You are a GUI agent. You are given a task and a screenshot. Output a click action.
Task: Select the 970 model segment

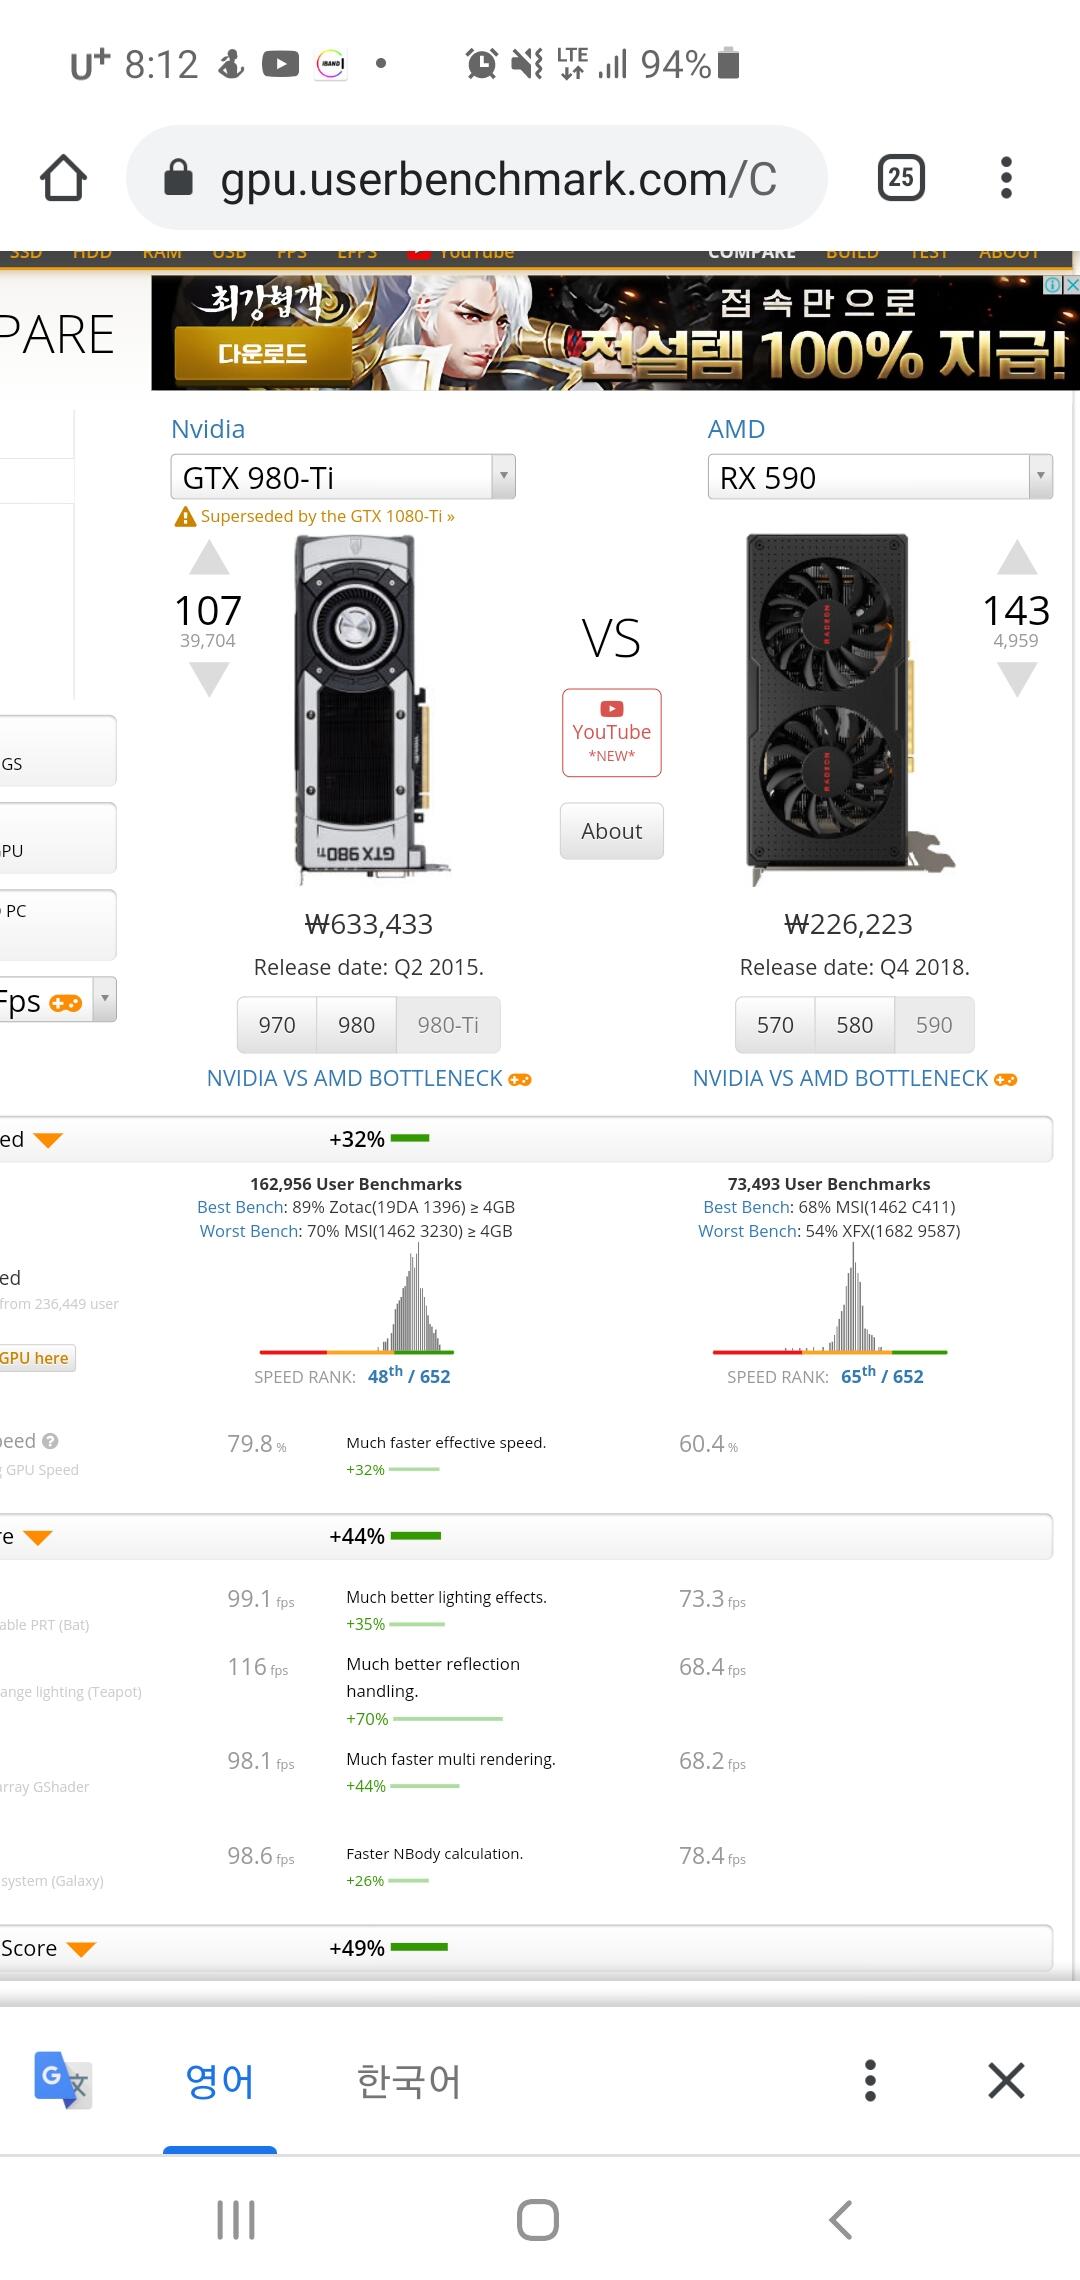[277, 1025]
